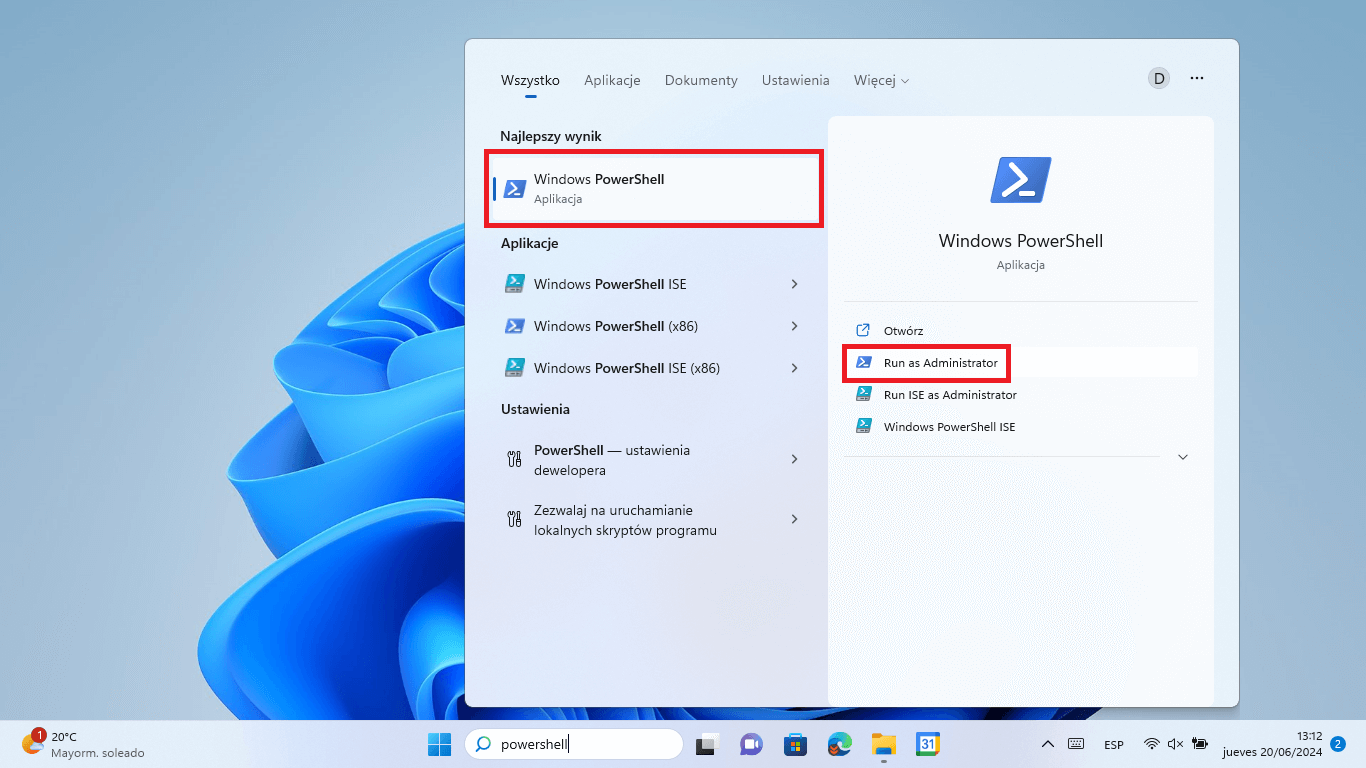Expand the local scripts setting arrow
1366x768 pixels.
(795, 519)
